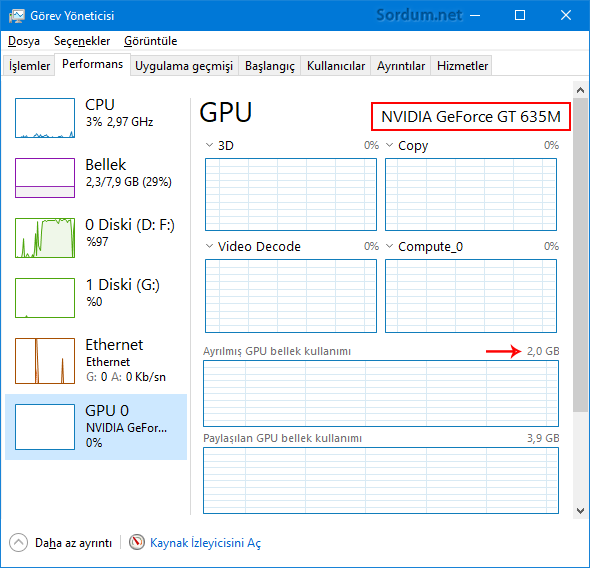
Task: Click the large GPU heading text
Action: click(225, 112)
